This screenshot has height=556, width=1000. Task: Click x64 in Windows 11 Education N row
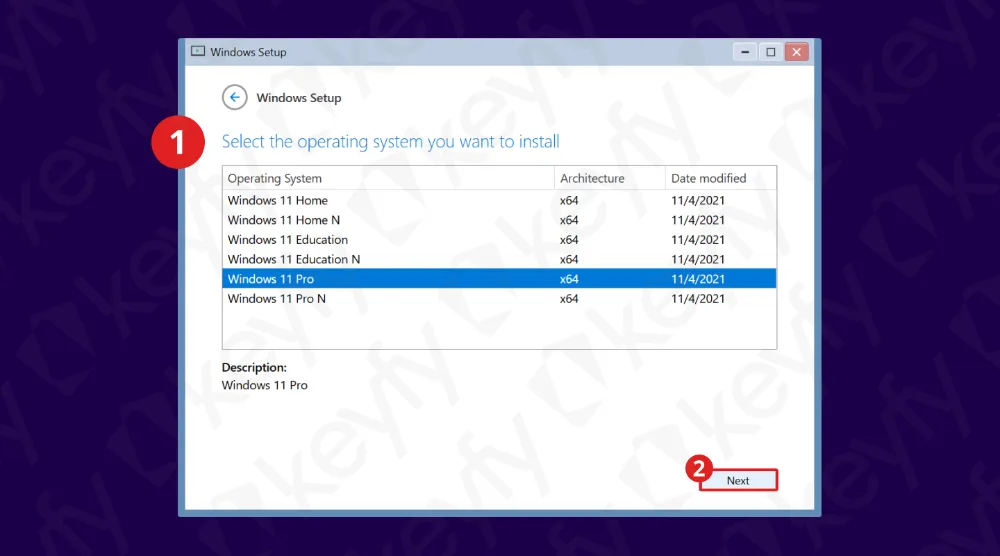[569, 260]
